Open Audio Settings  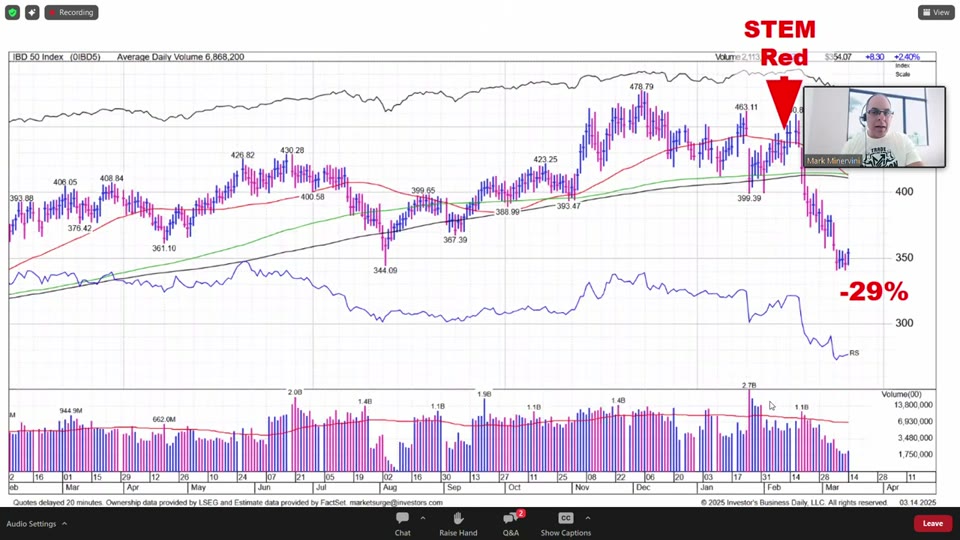tap(31, 524)
